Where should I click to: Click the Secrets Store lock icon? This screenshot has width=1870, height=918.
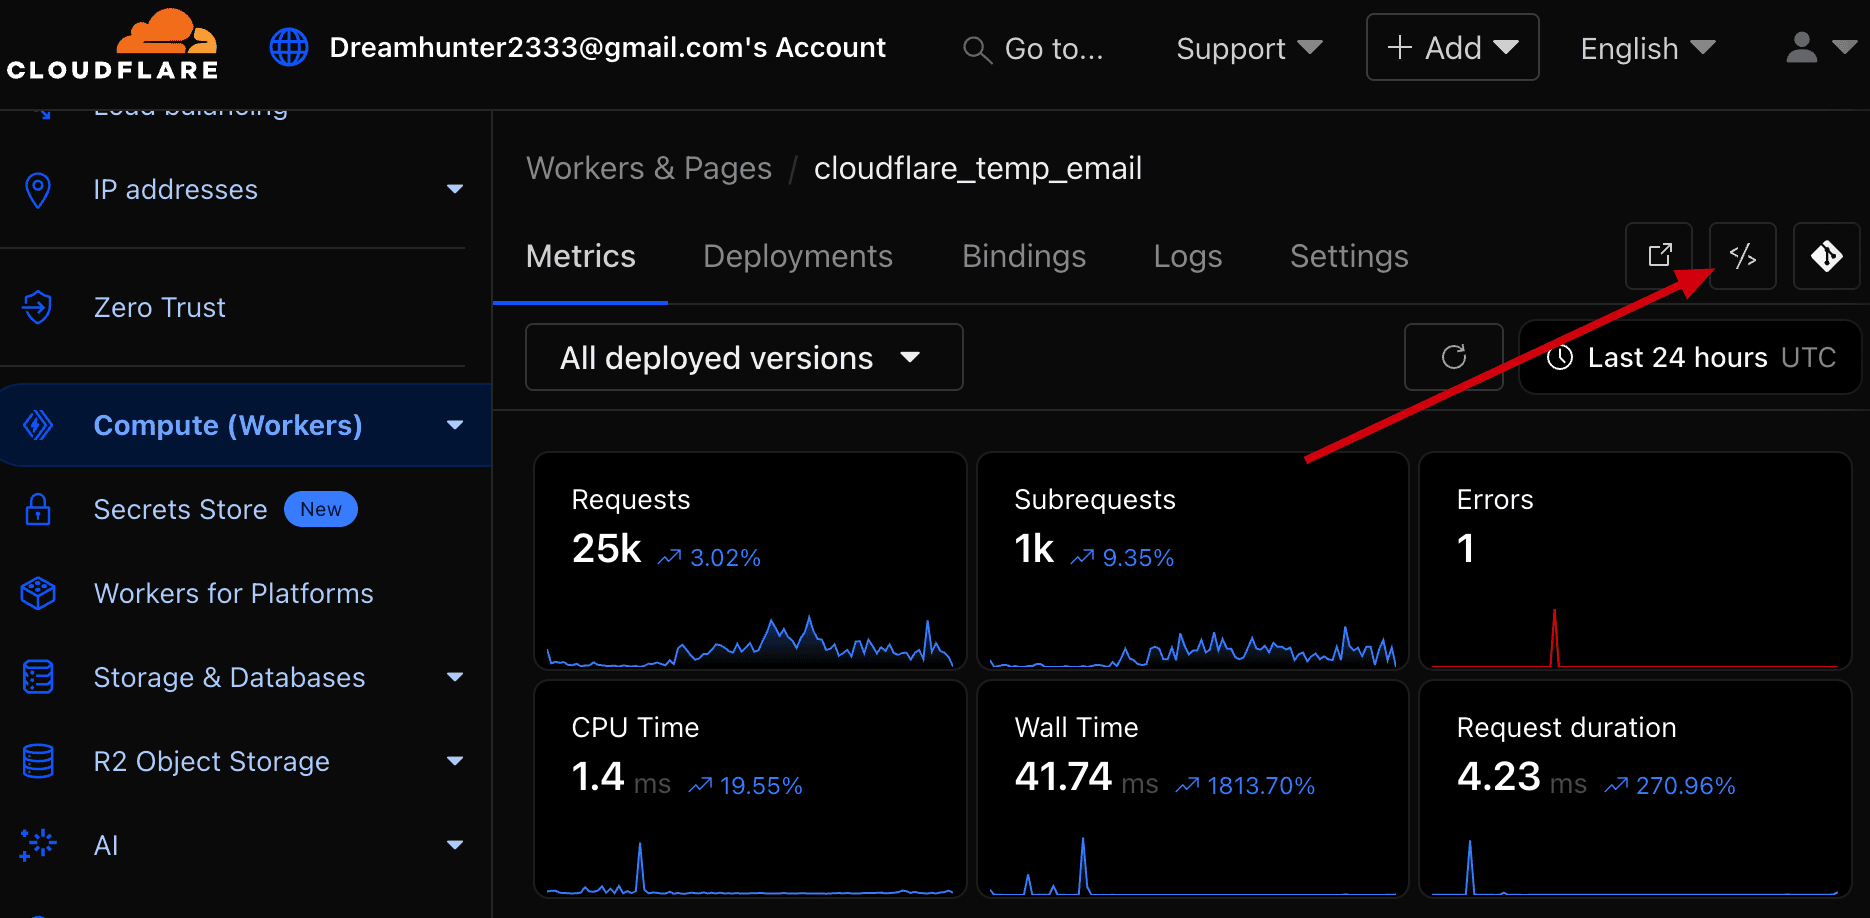tap(38, 510)
